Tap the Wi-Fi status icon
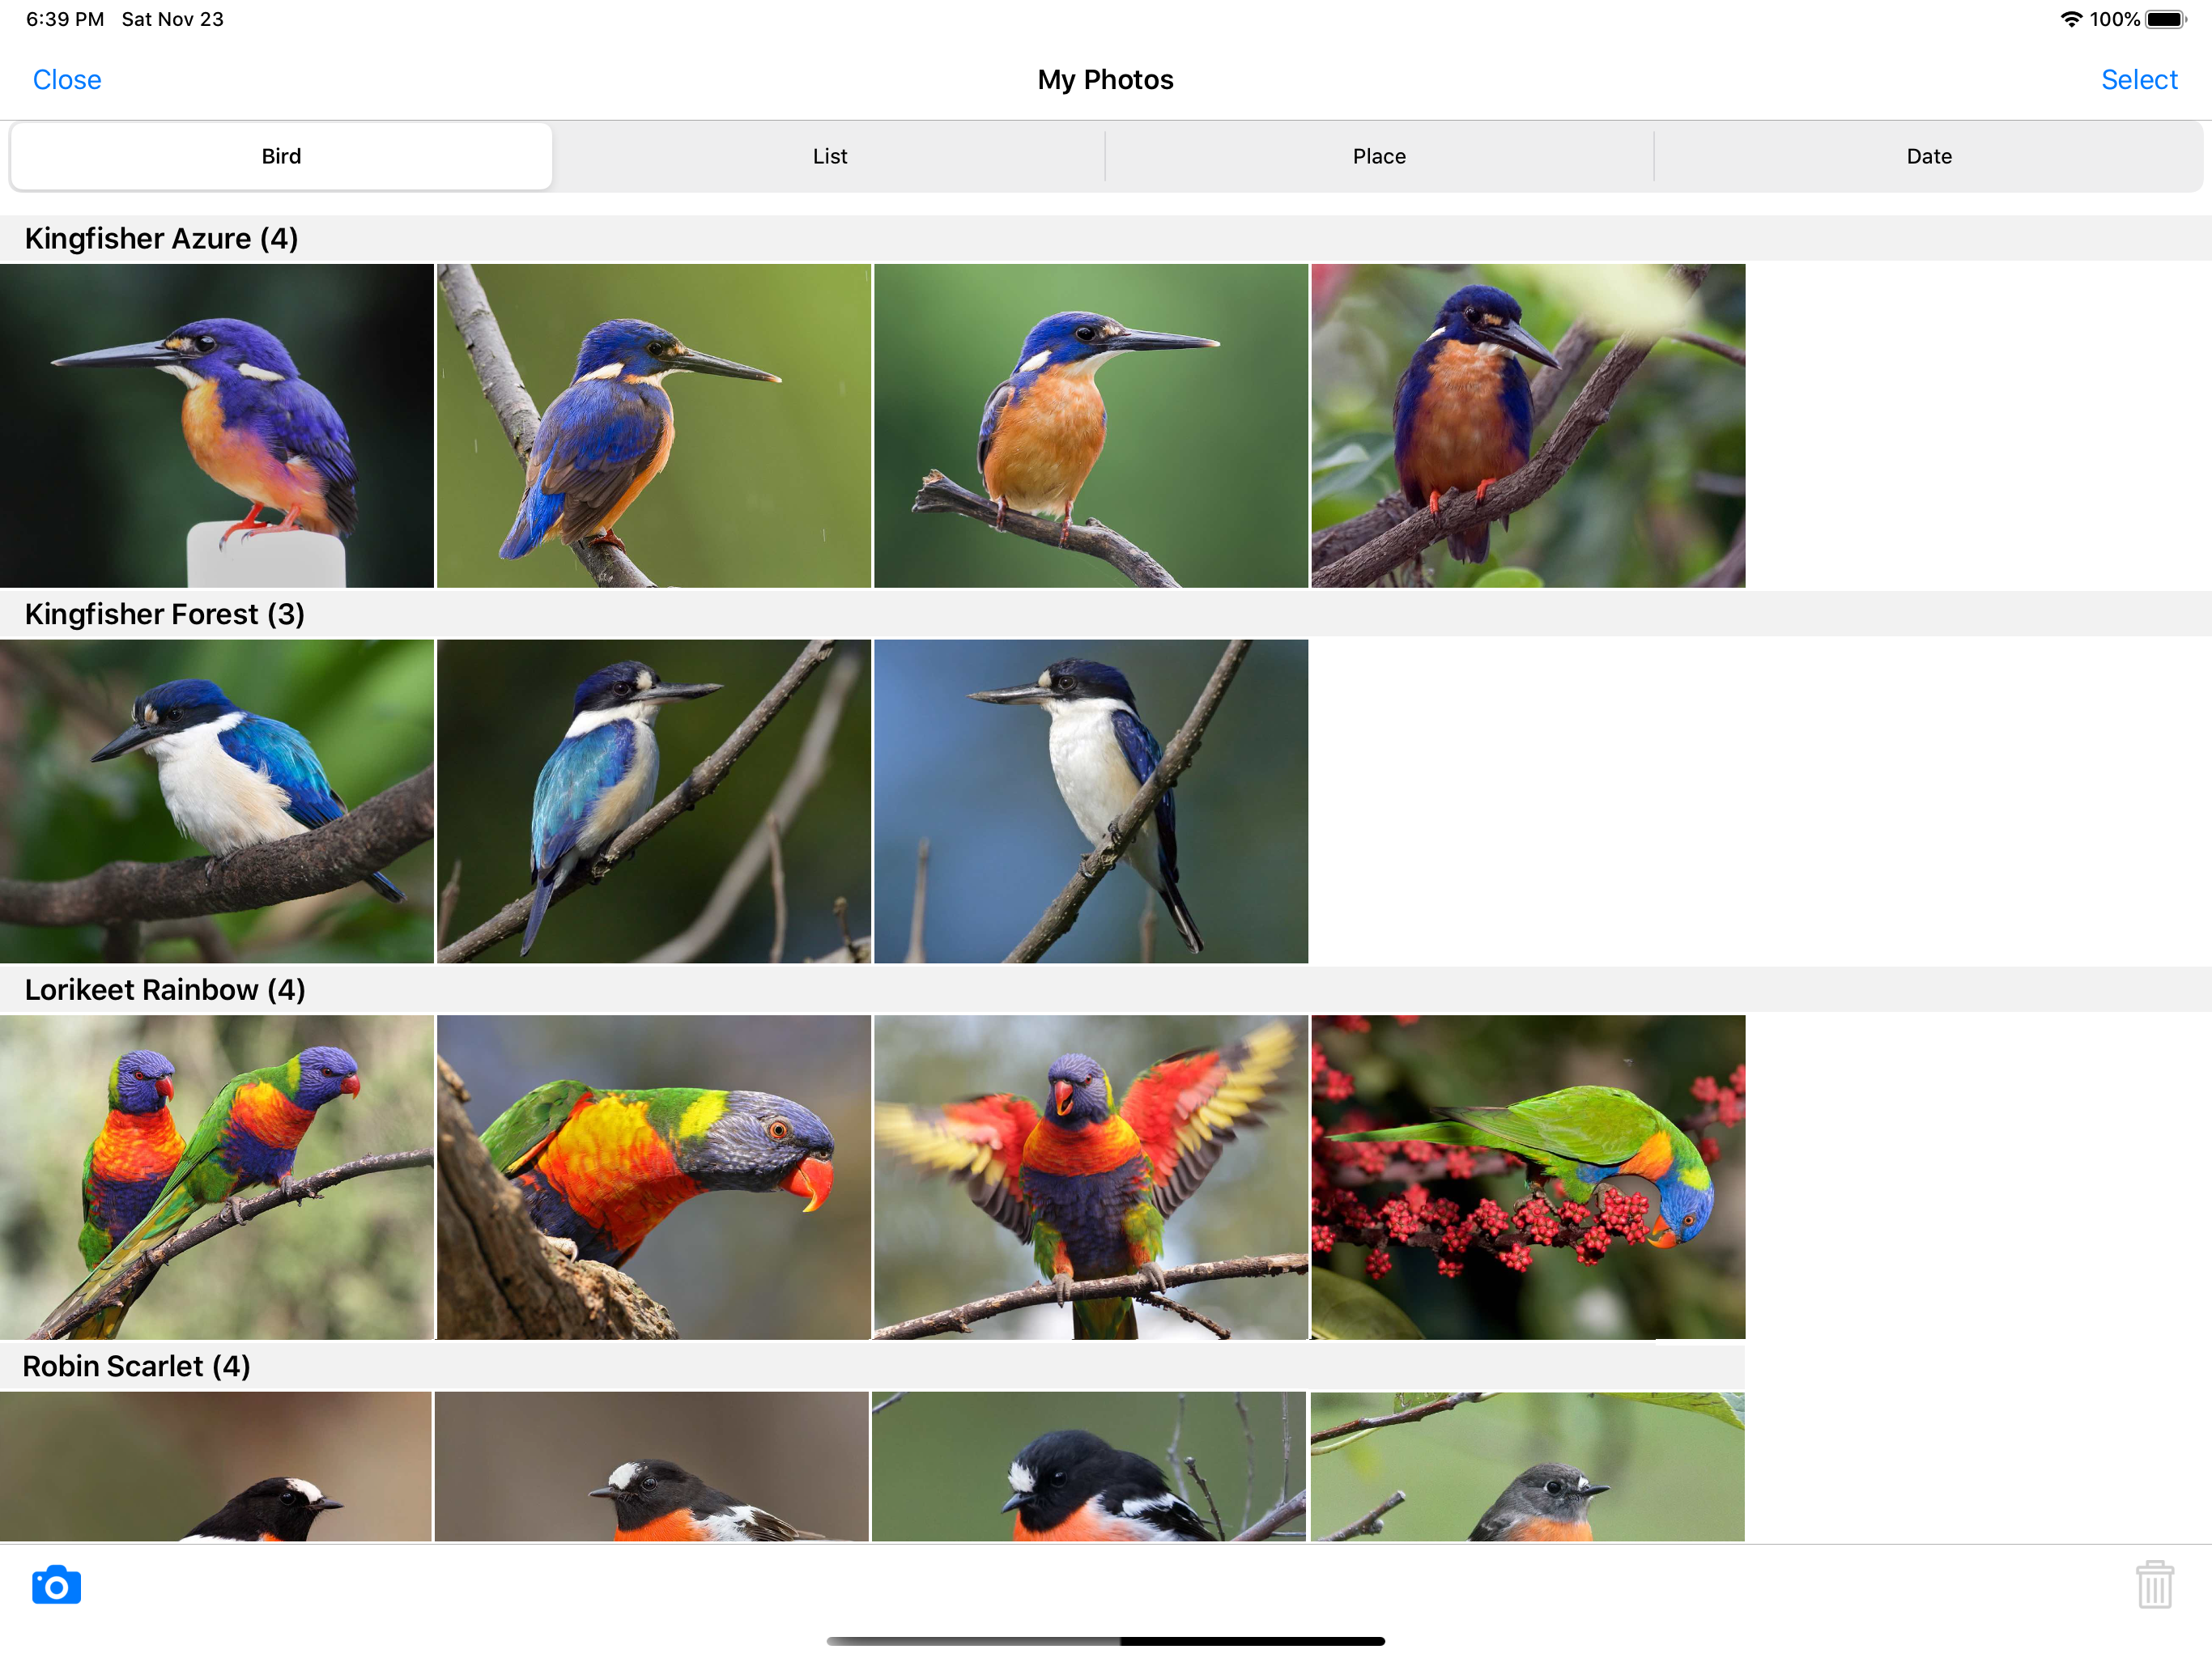2212x1658 pixels. click(2071, 19)
